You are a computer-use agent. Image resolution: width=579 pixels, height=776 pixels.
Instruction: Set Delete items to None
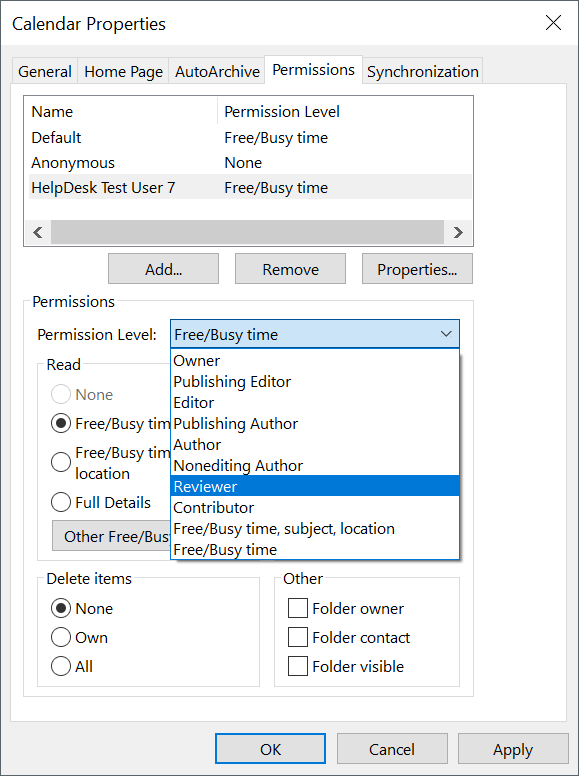click(61, 608)
